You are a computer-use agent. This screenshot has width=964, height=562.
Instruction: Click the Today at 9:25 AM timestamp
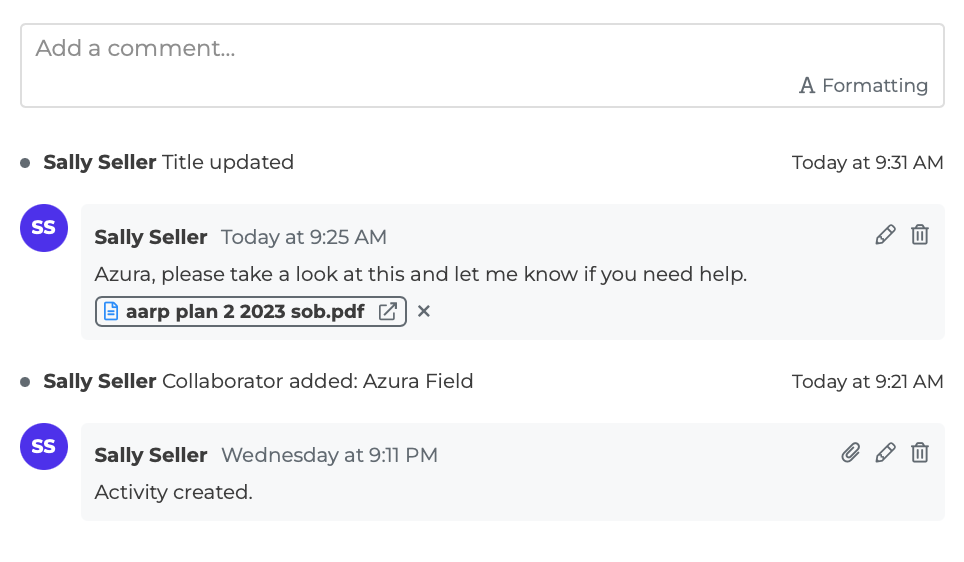pyautogui.click(x=304, y=237)
